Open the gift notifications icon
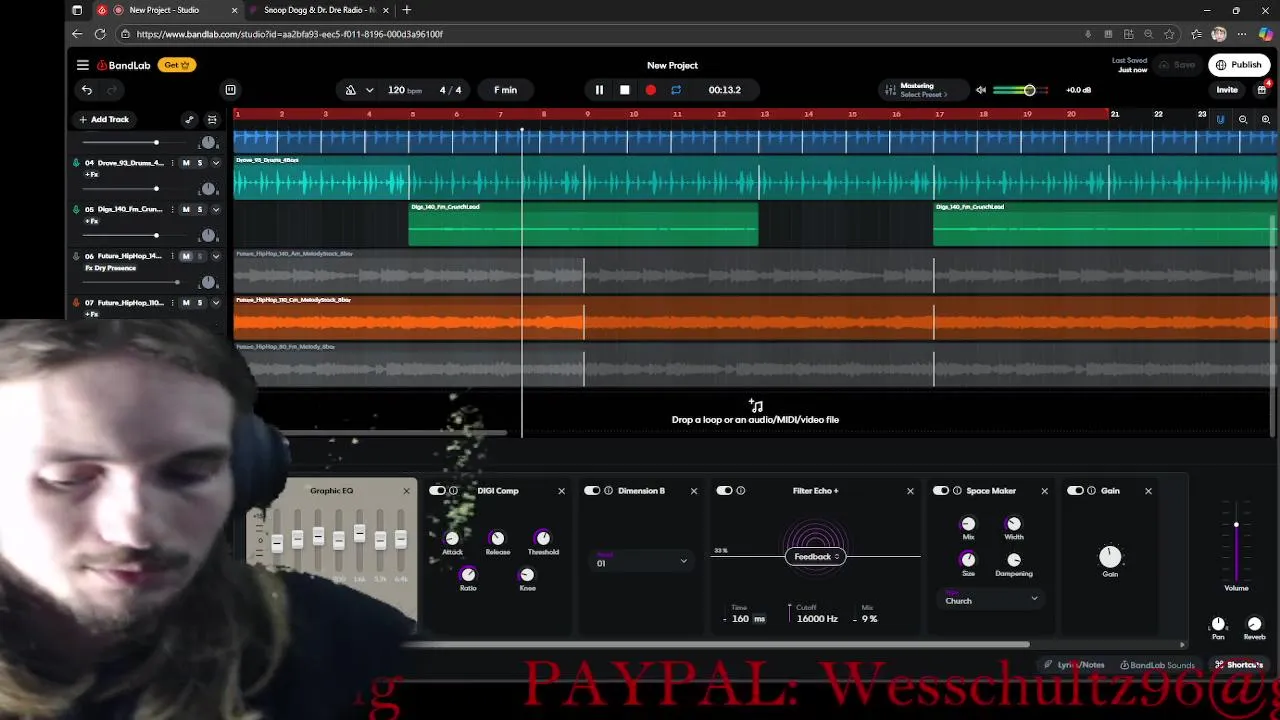Screen dimensions: 1280x720 click(x=1262, y=90)
